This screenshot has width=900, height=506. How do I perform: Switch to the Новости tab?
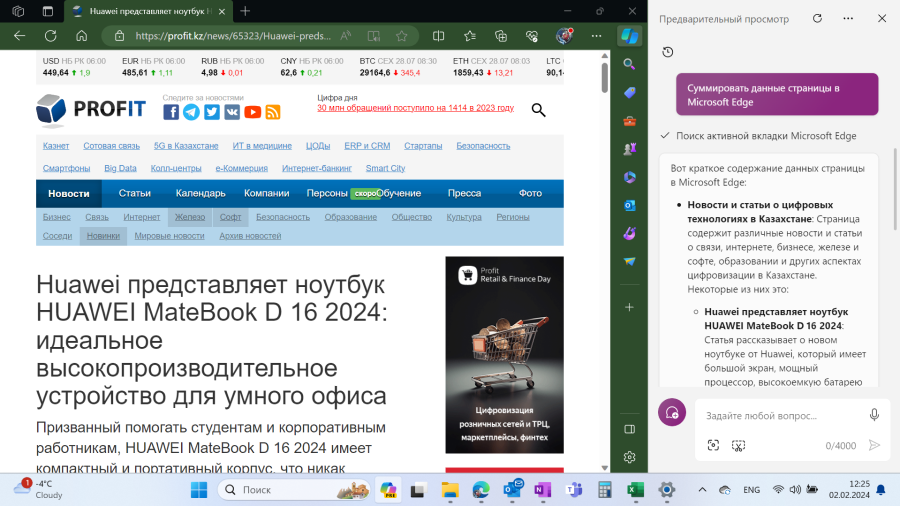69,193
